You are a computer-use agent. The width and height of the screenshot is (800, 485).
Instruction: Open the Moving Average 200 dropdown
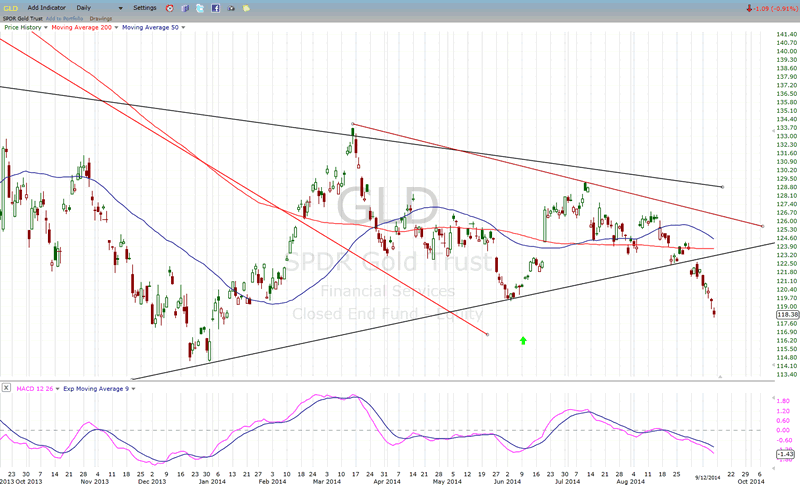pos(115,27)
